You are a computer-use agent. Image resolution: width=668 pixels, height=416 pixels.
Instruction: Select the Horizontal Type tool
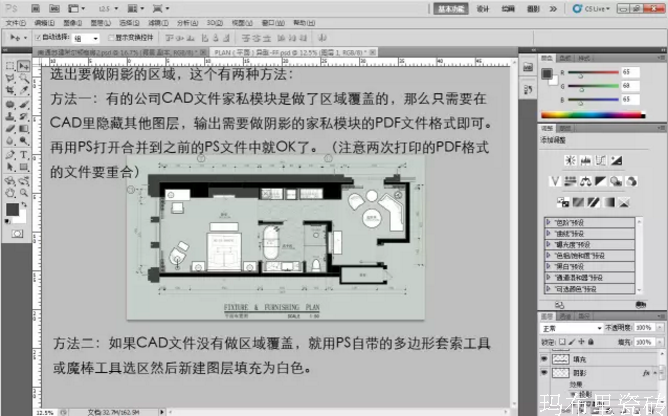(x=24, y=155)
